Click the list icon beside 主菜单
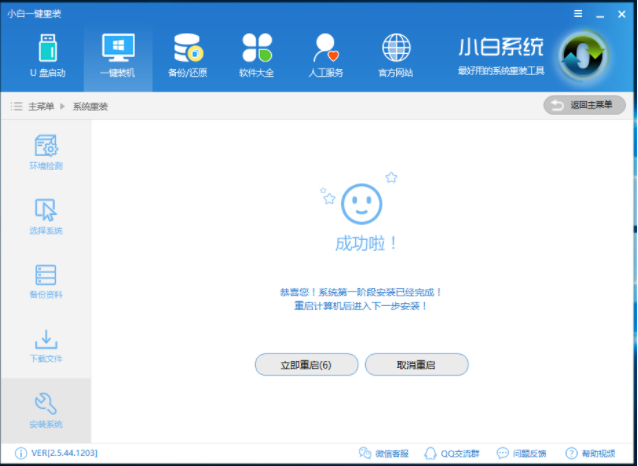This screenshot has height=466, width=638. click(x=16, y=107)
